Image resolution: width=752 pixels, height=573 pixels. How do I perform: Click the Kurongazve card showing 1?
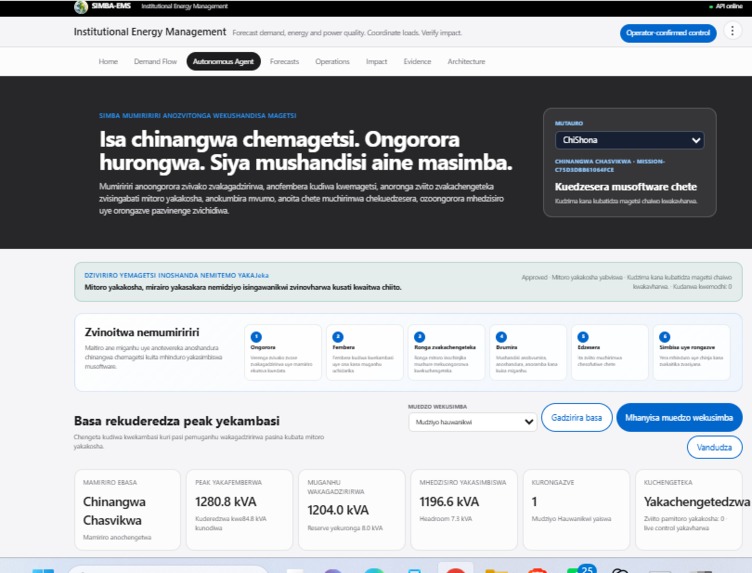pyautogui.click(x=576, y=510)
